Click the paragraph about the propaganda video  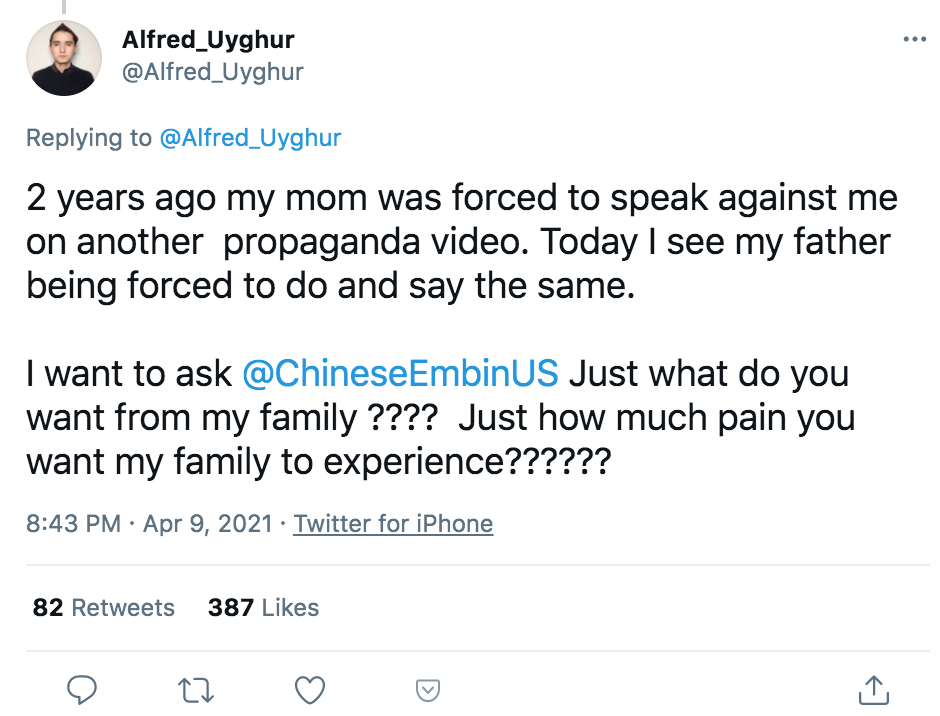(462, 242)
